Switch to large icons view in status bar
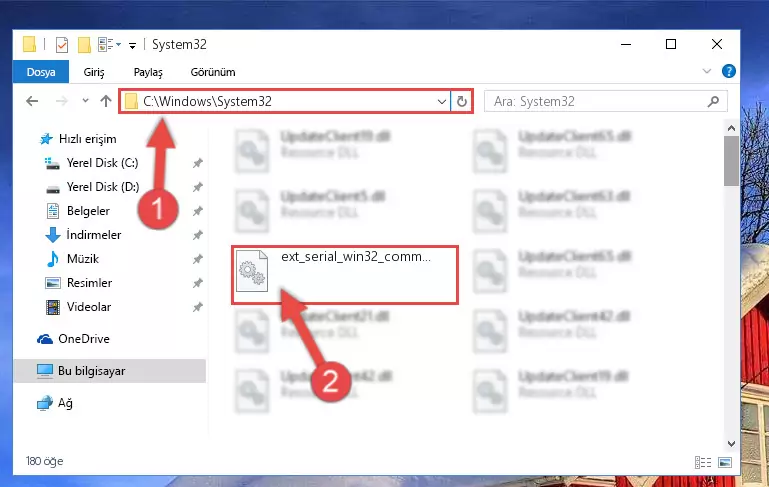 (x=725, y=462)
